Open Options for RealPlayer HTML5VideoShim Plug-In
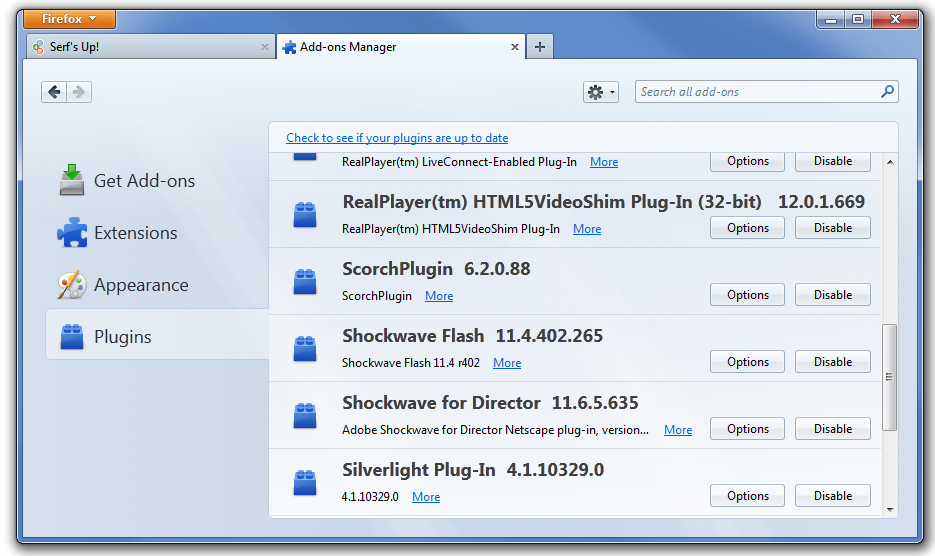This screenshot has width=935, height=556. [747, 228]
